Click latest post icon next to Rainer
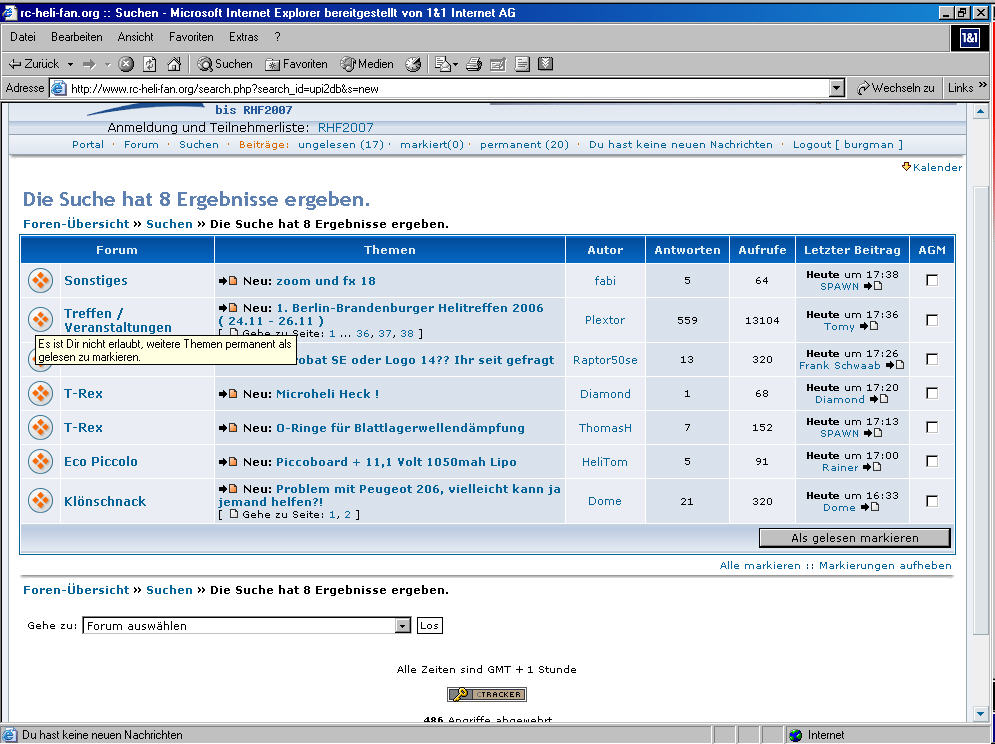The height and width of the screenshot is (744, 995). [873, 467]
